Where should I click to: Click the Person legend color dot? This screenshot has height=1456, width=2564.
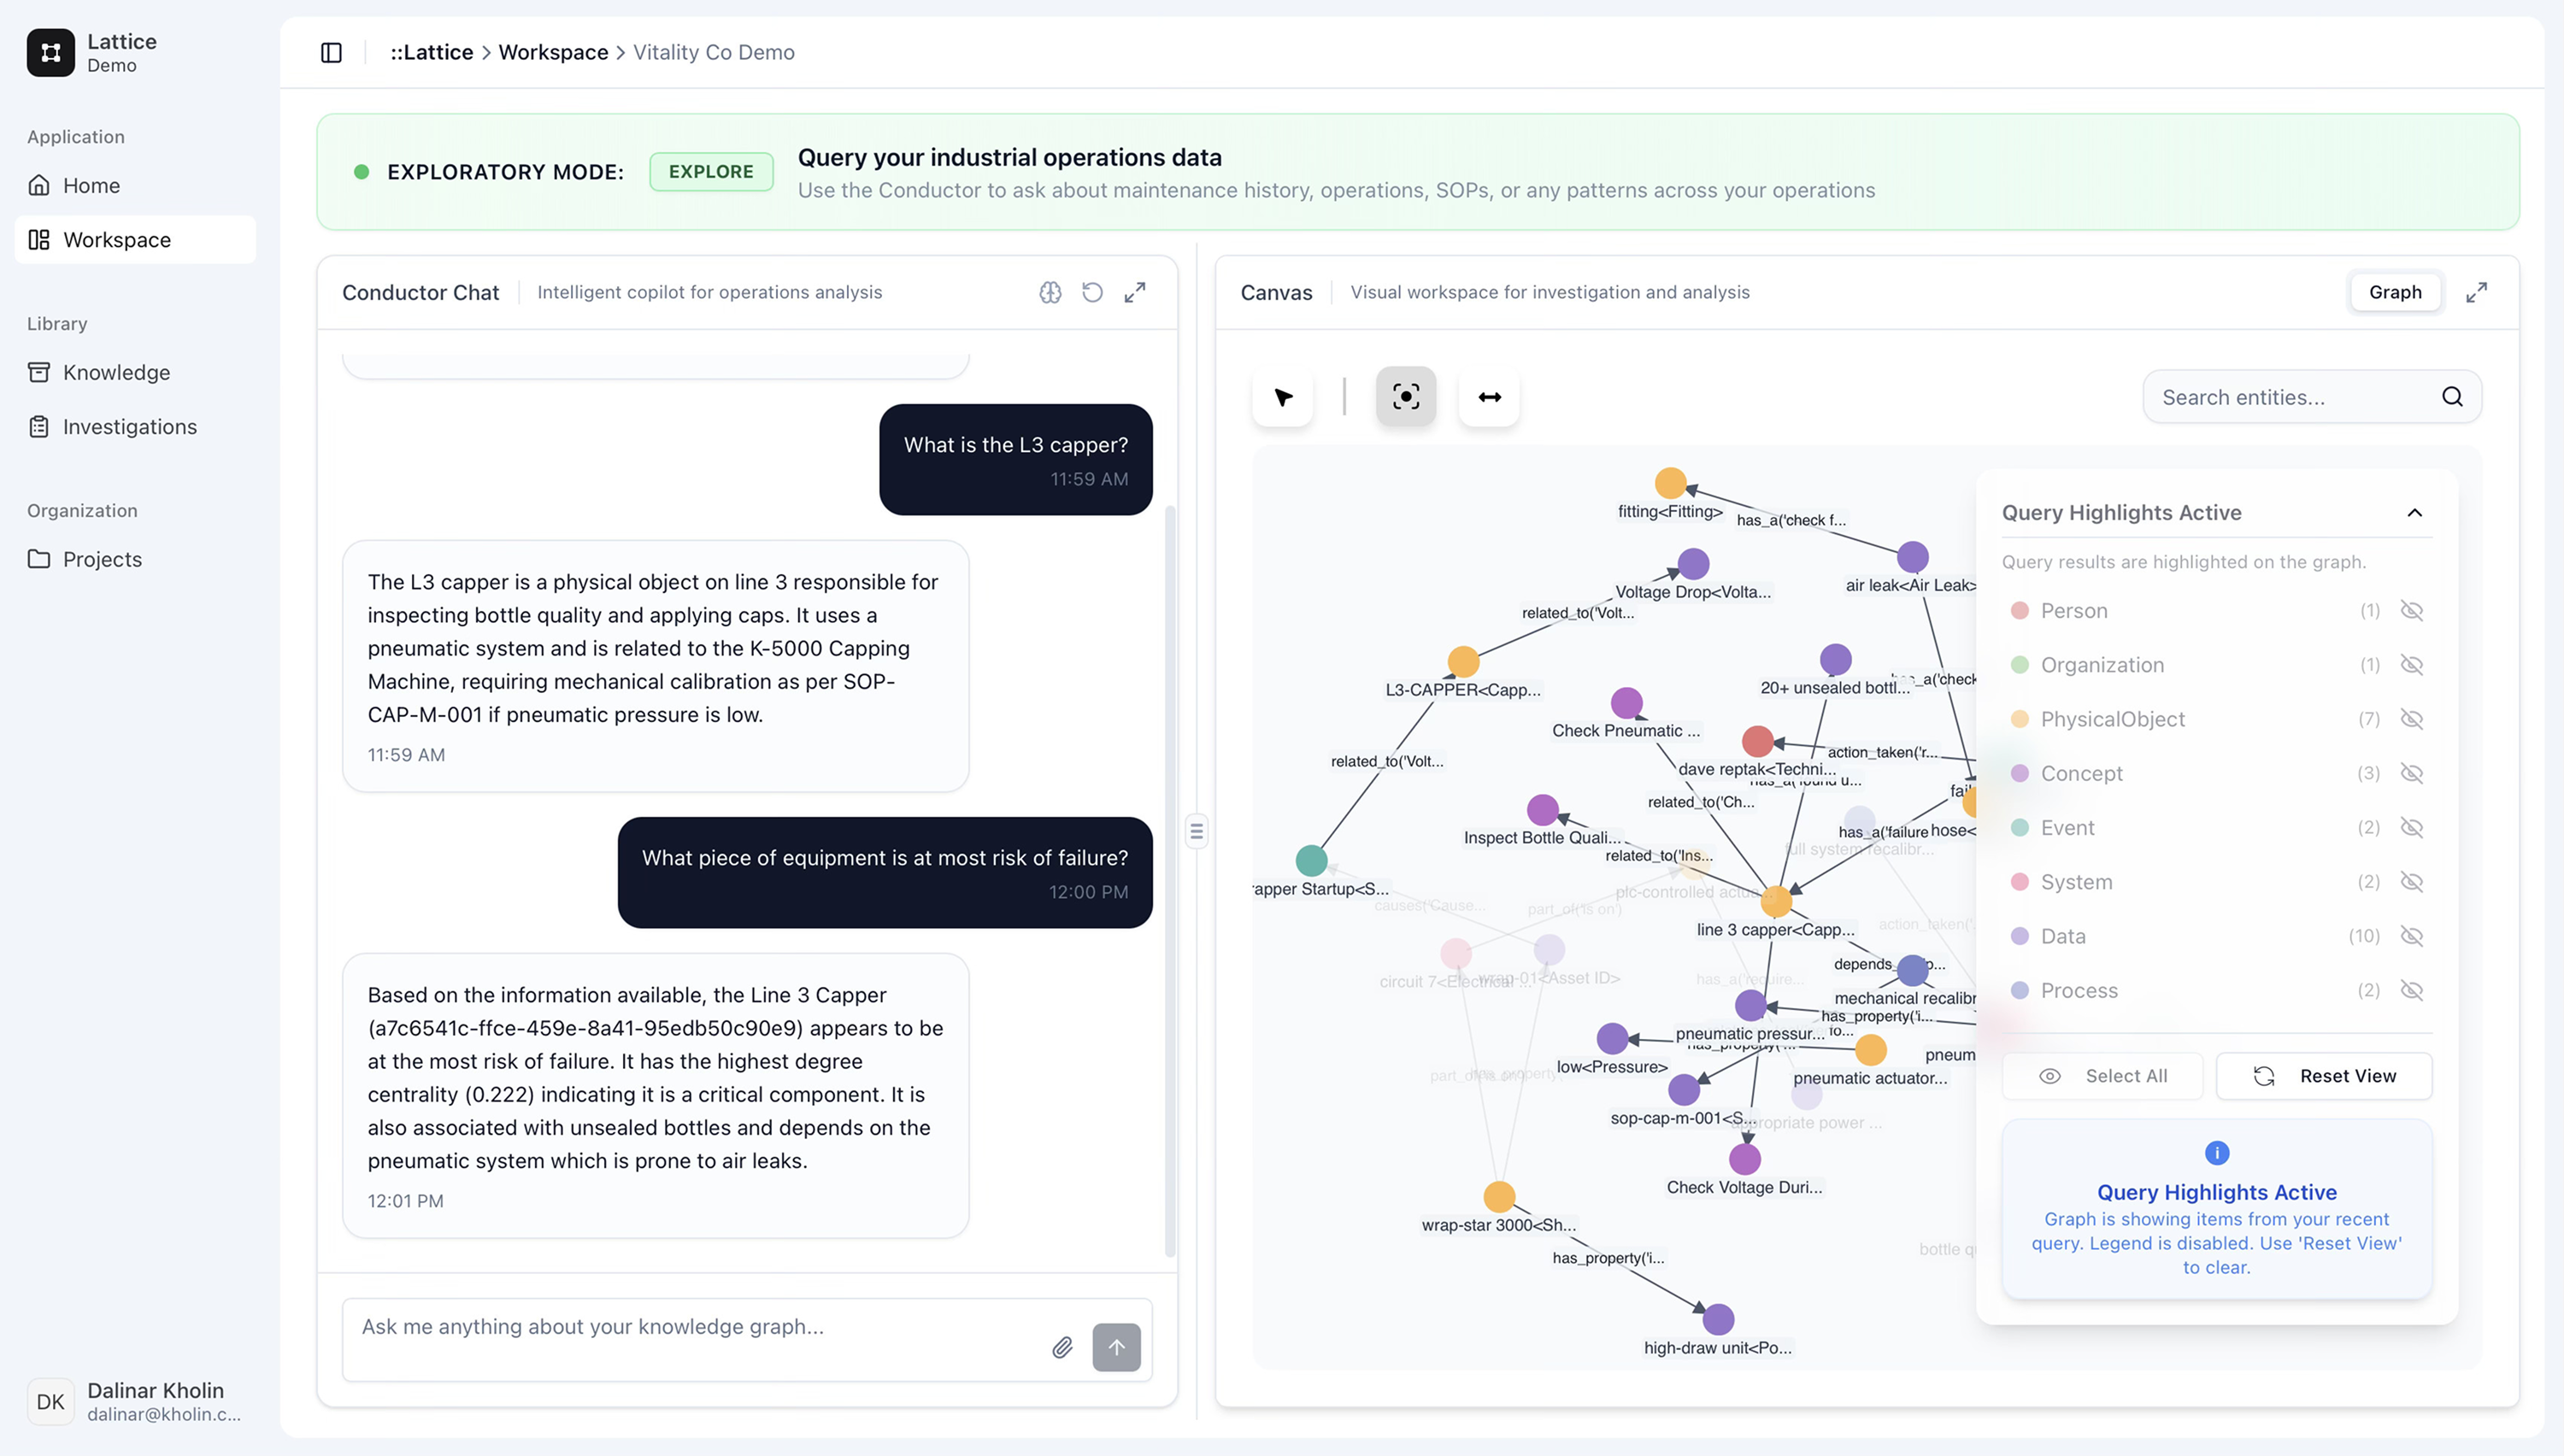pos(2019,611)
